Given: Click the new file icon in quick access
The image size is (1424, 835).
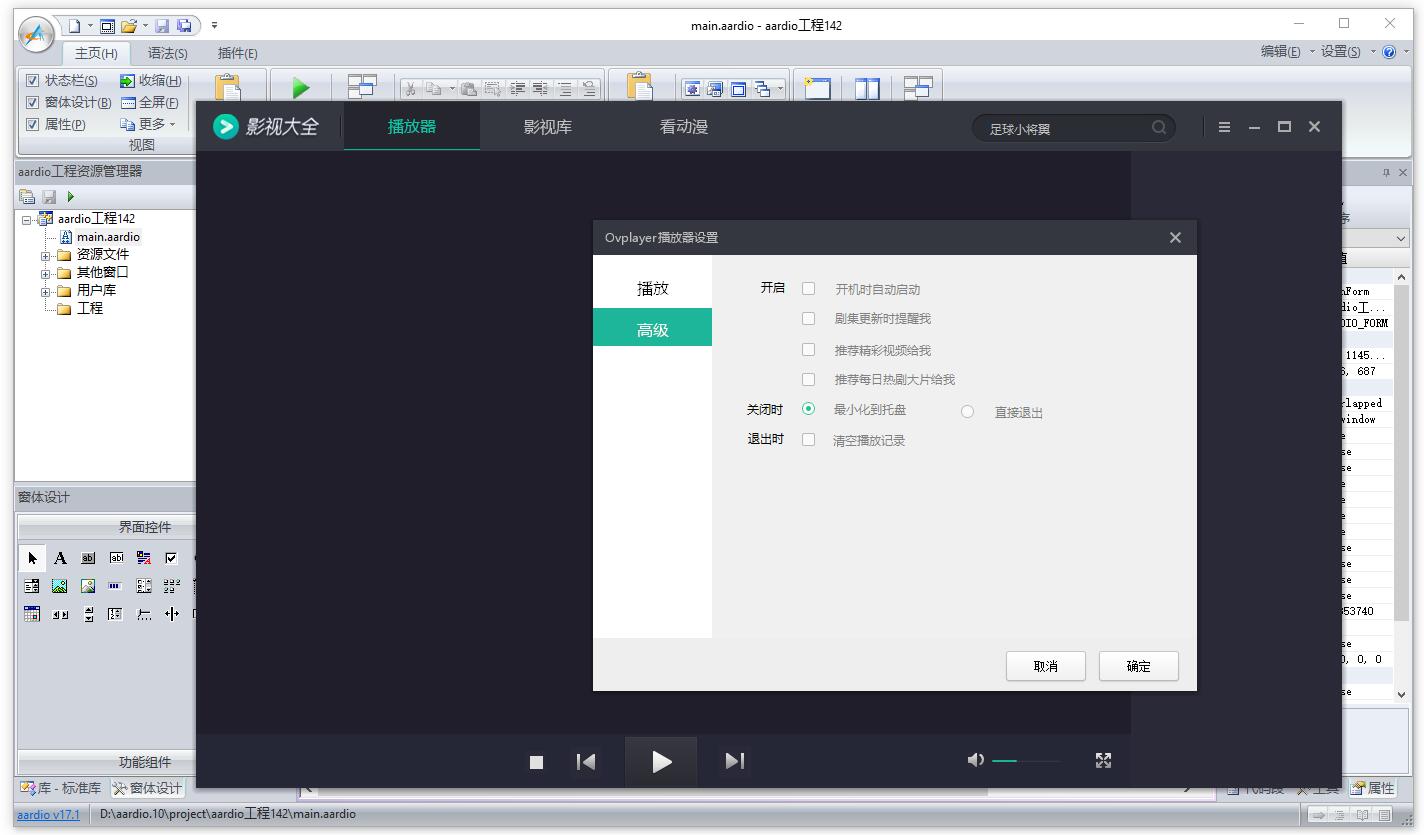Looking at the screenshot, I should (74, 25).
